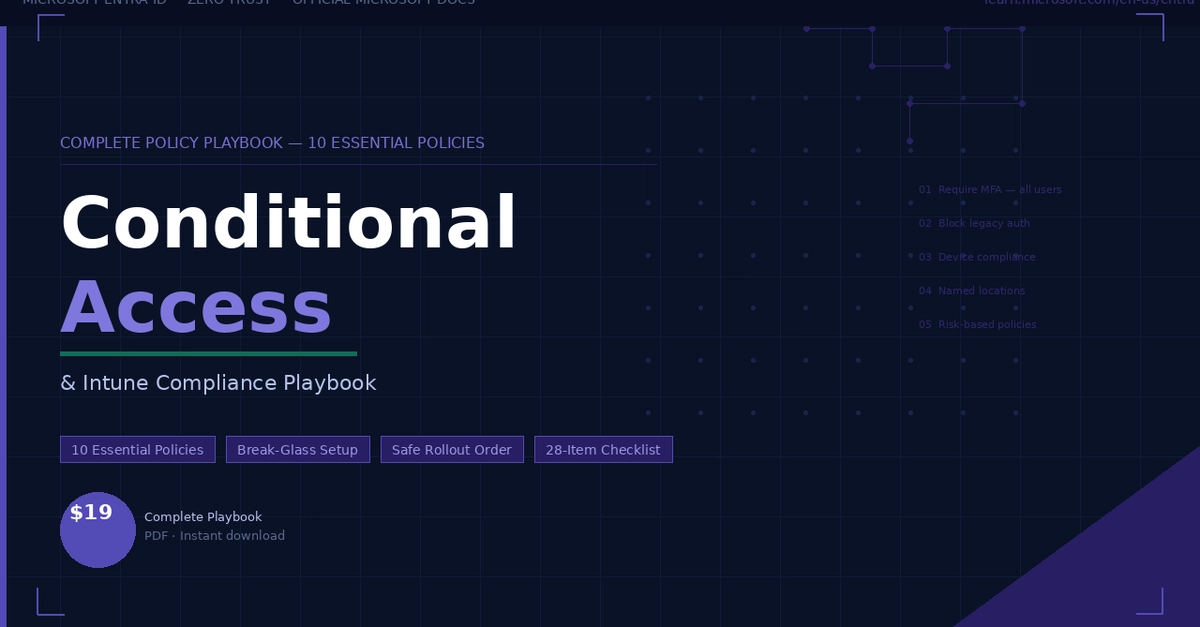Screen dimensions: 1200x627
Task: Click "PDF · Instant download" text
Action: click(214, 536)
